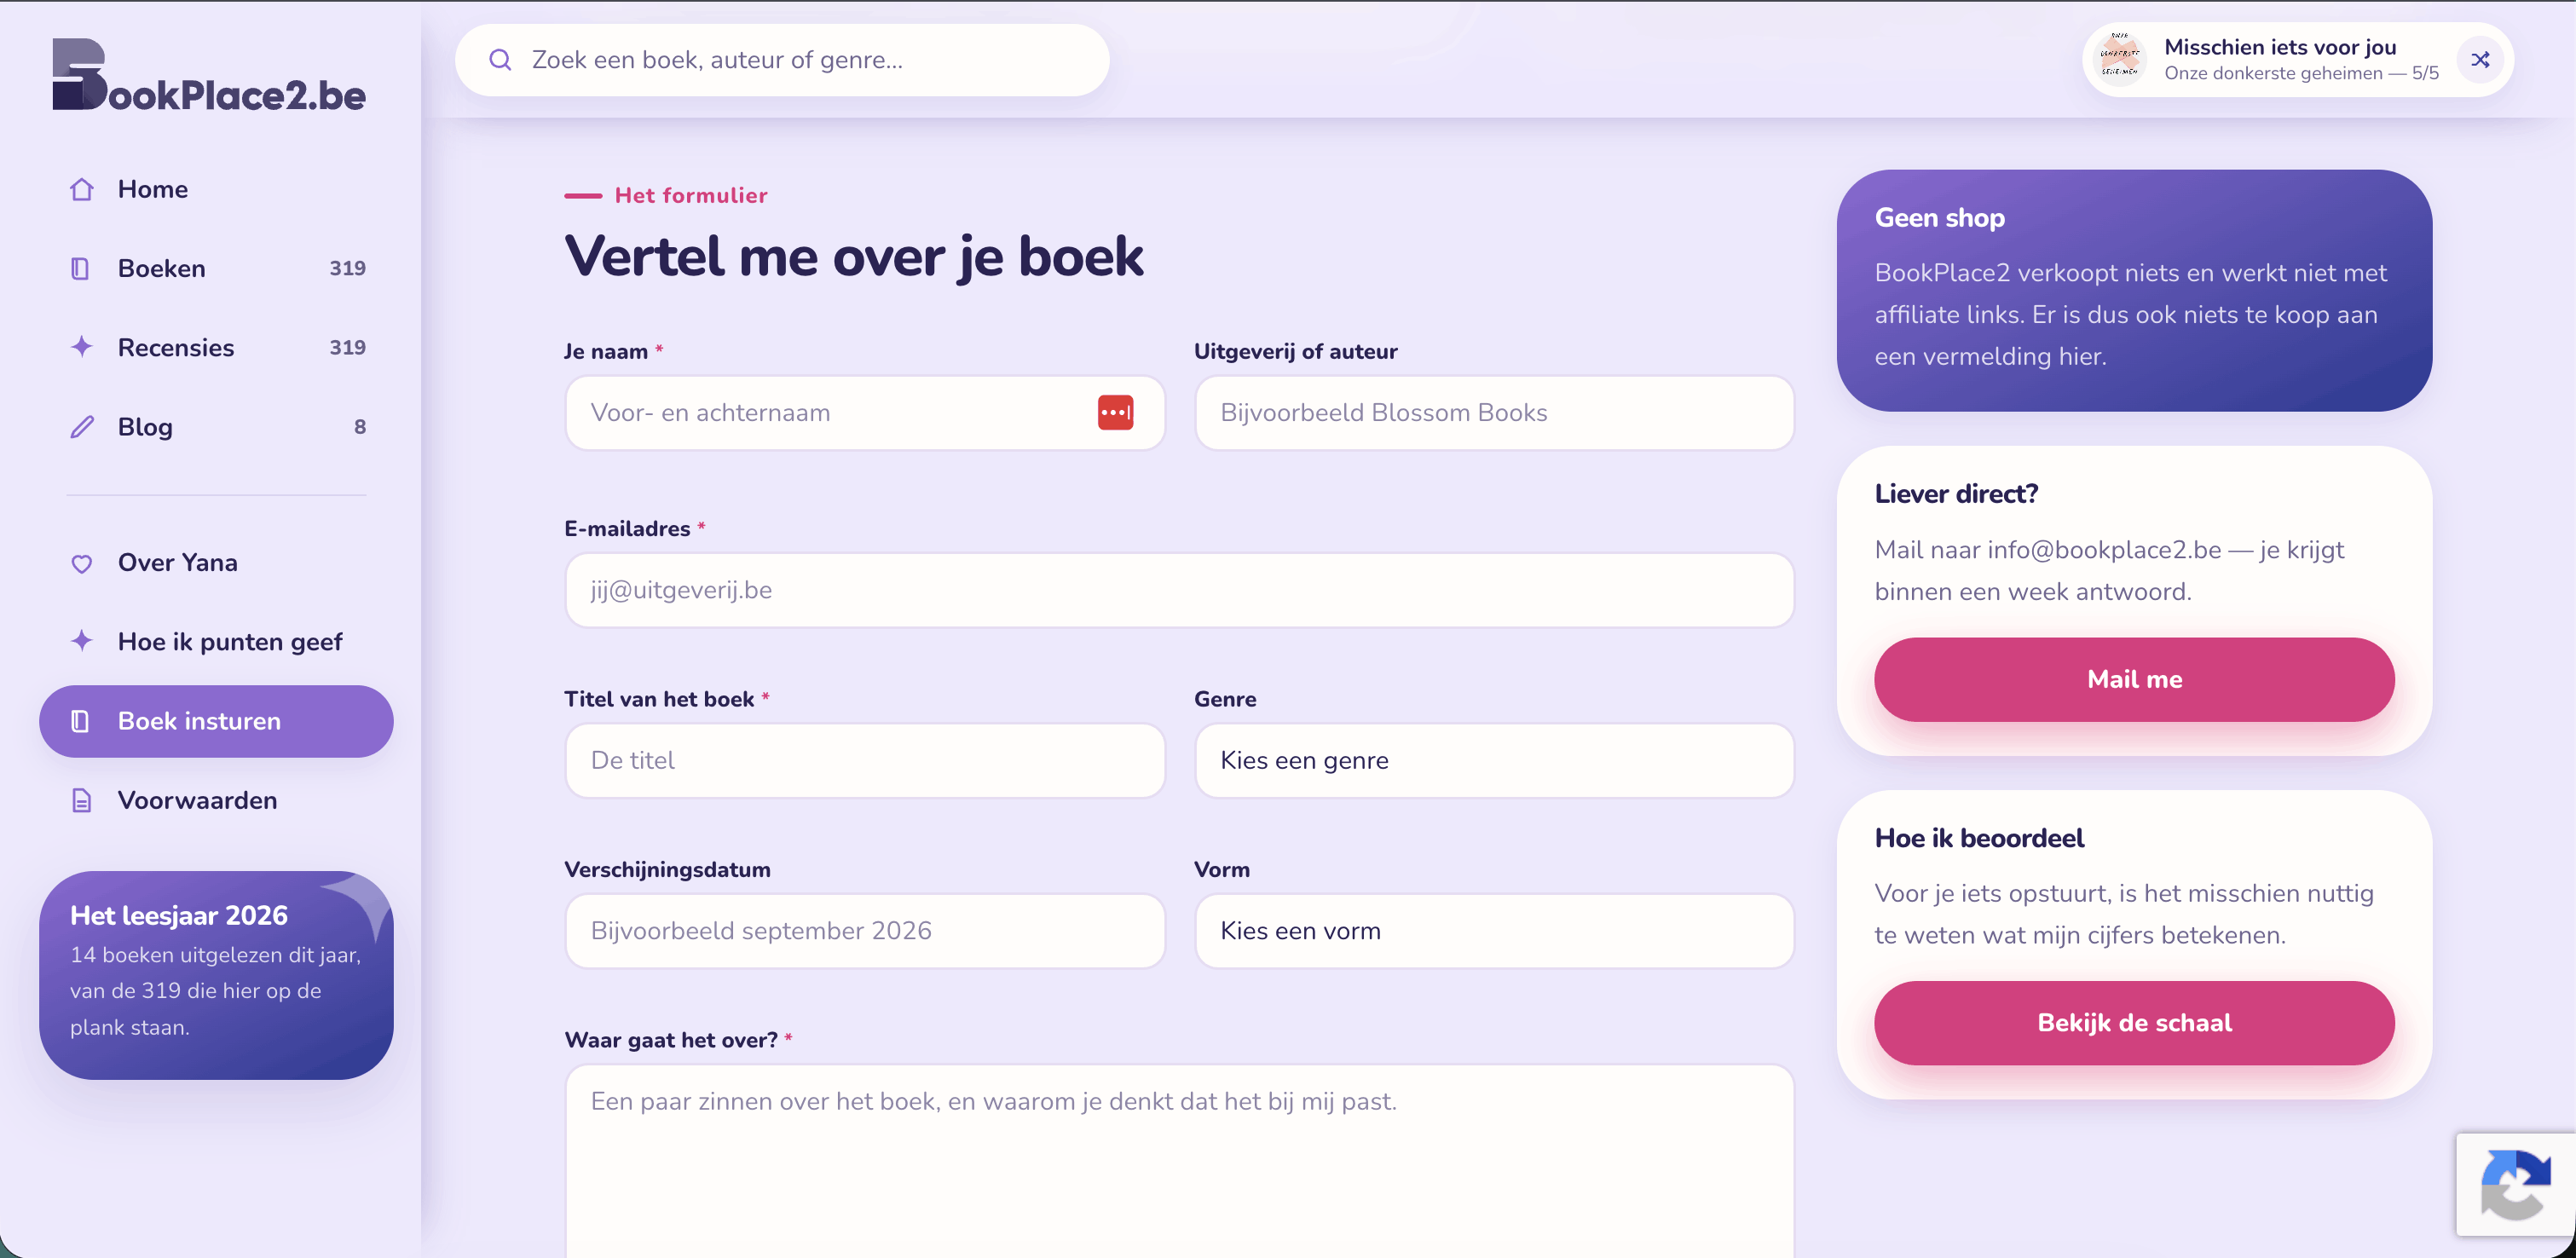
Task: Open the Recensies page
Action: [216, 347]
